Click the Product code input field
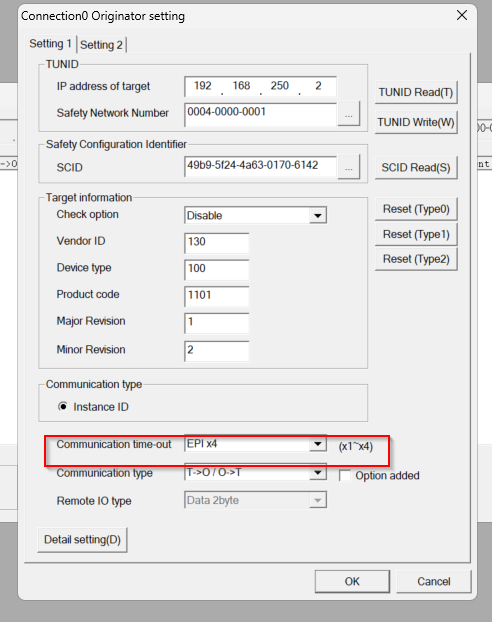 (217, 296)
